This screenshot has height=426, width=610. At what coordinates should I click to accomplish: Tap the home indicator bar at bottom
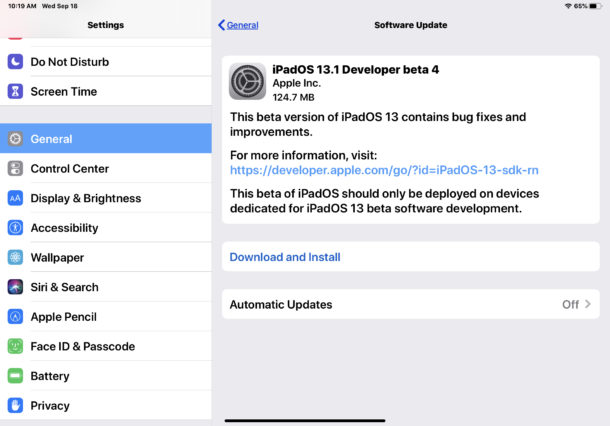pos(305,420)
